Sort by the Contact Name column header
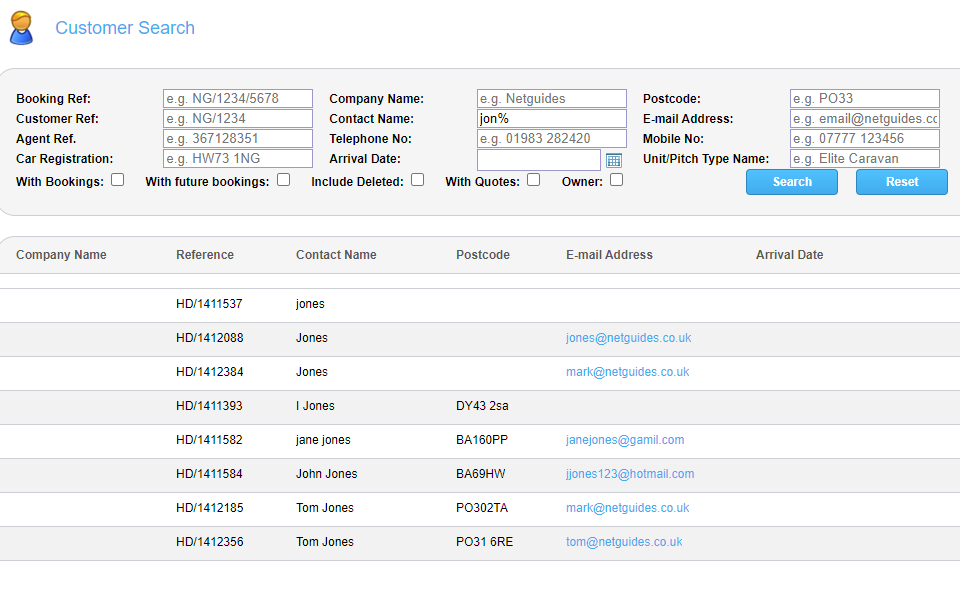This screenshot has width=960, height=594. 336,255
